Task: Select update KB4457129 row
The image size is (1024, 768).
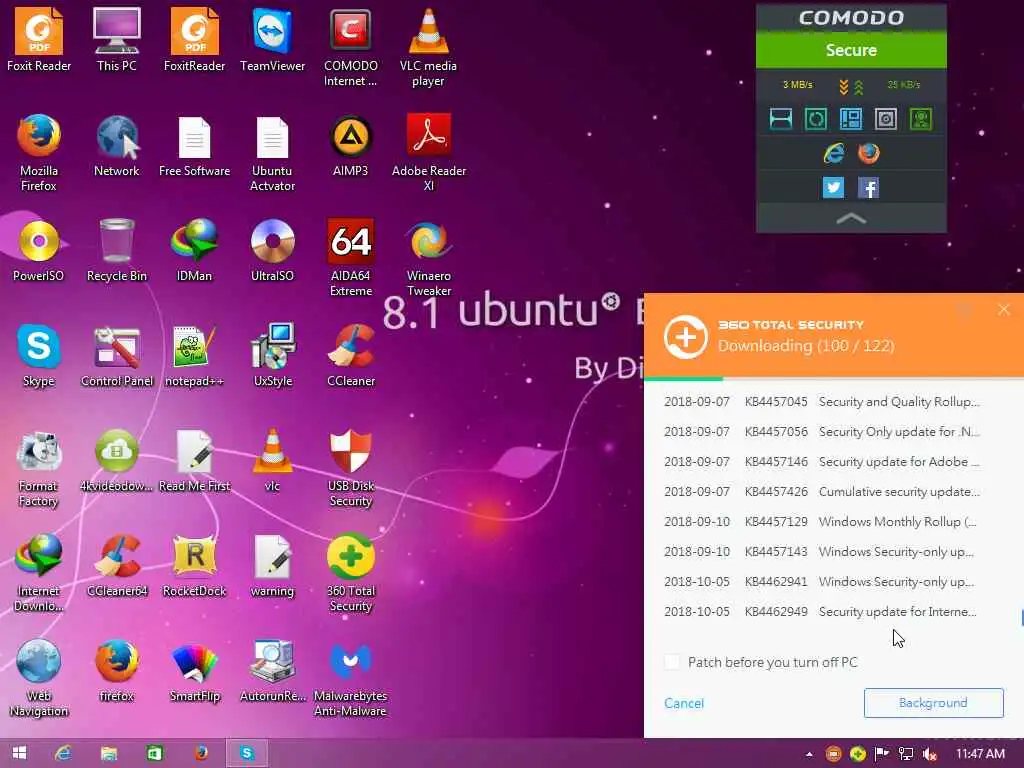Action: pos(822,522)
